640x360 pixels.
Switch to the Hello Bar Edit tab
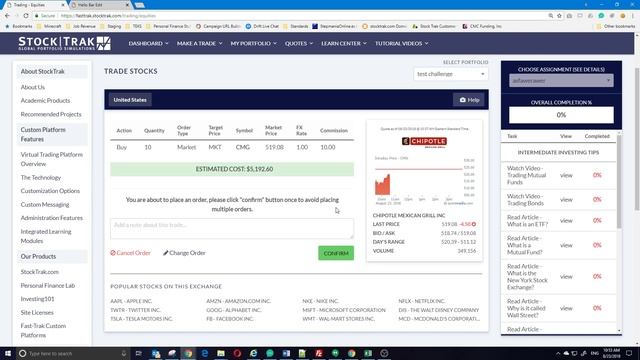[x=99, y=5]
